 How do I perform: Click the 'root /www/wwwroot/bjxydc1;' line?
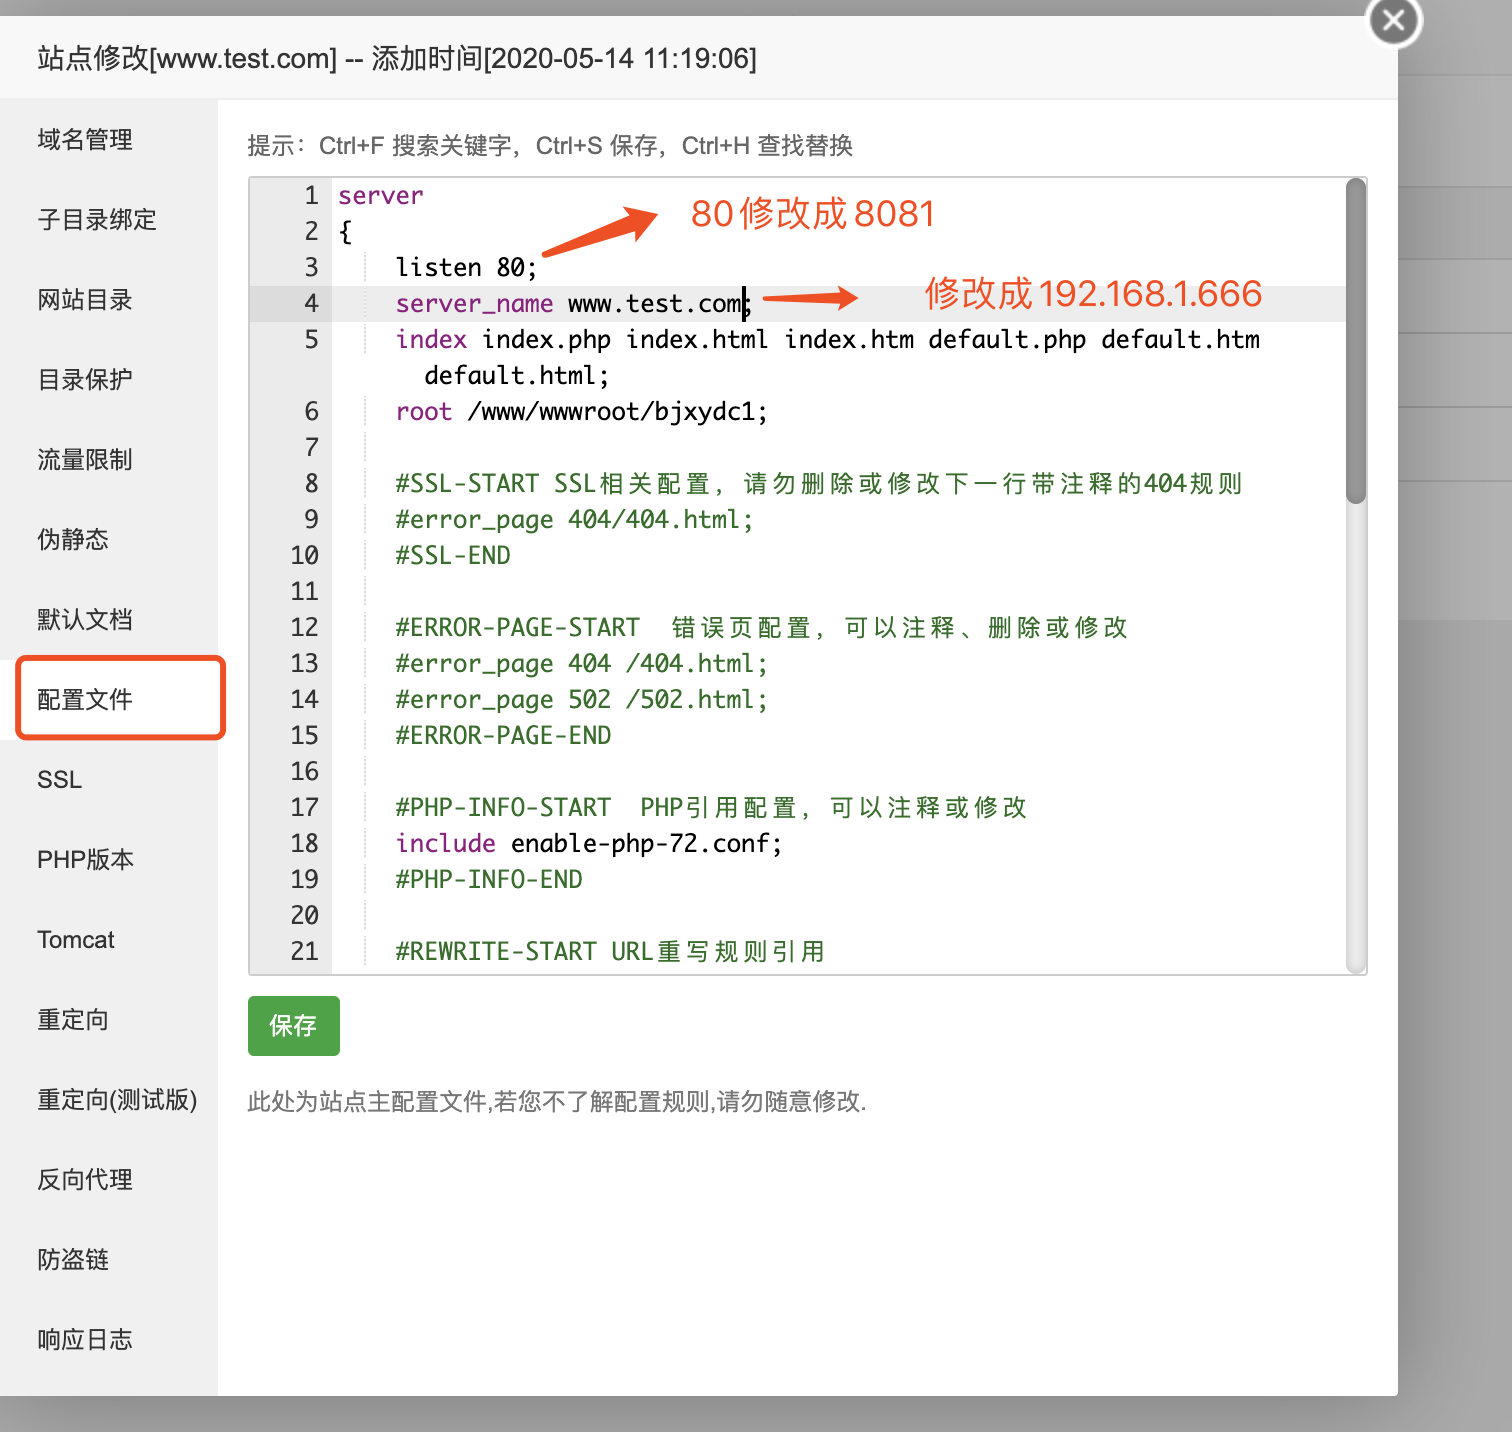tap(581, 412)
